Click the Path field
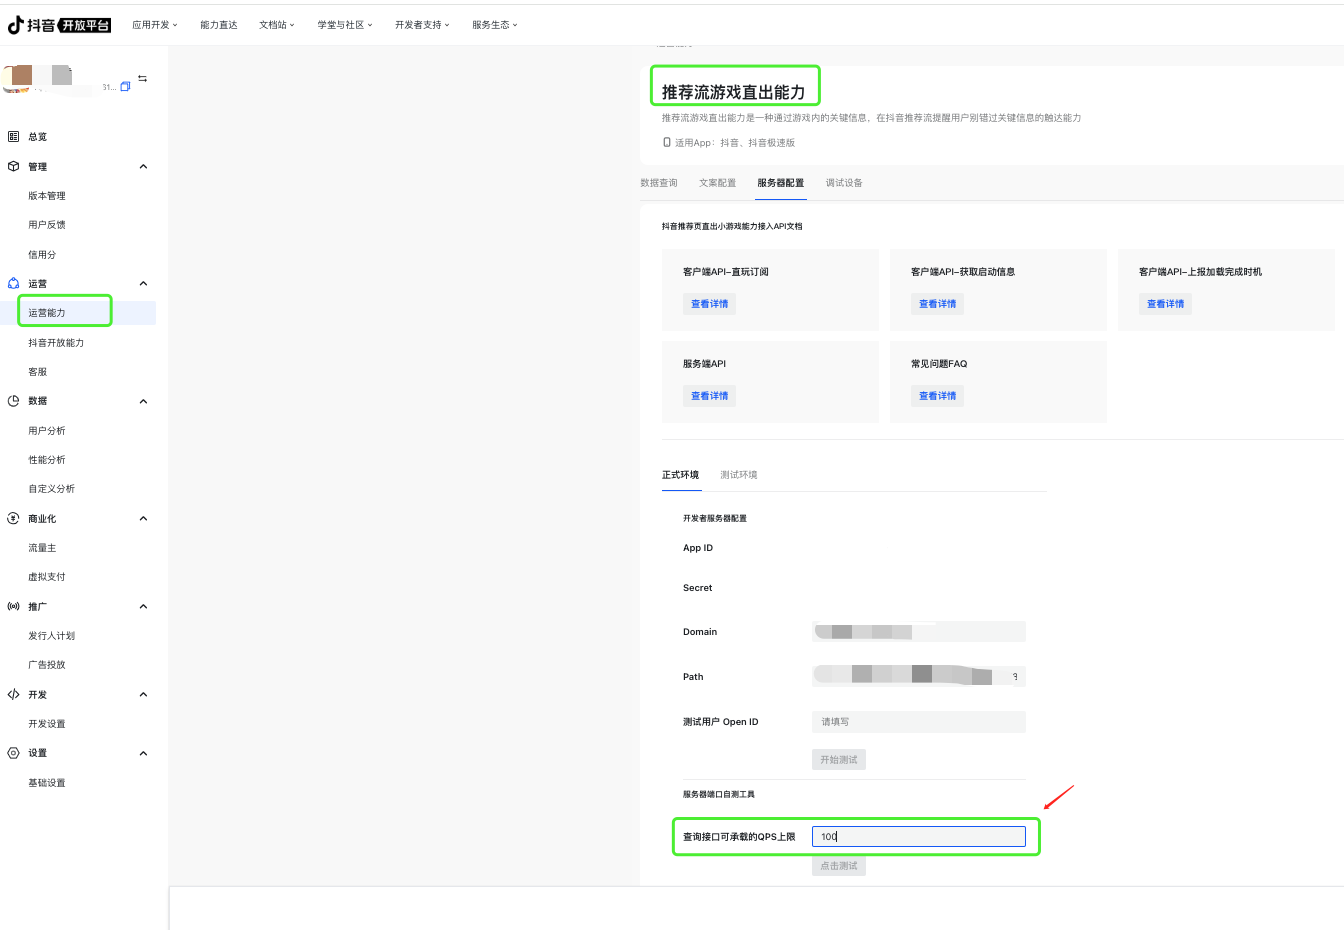 click(x=919, y=676)
